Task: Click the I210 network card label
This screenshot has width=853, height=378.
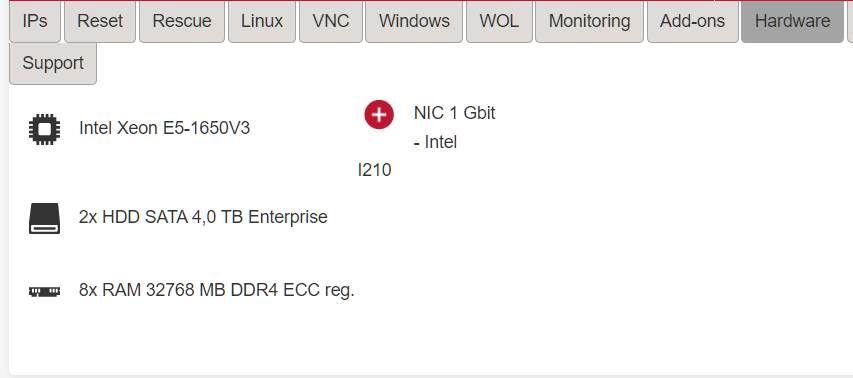Action: (374, 170)
